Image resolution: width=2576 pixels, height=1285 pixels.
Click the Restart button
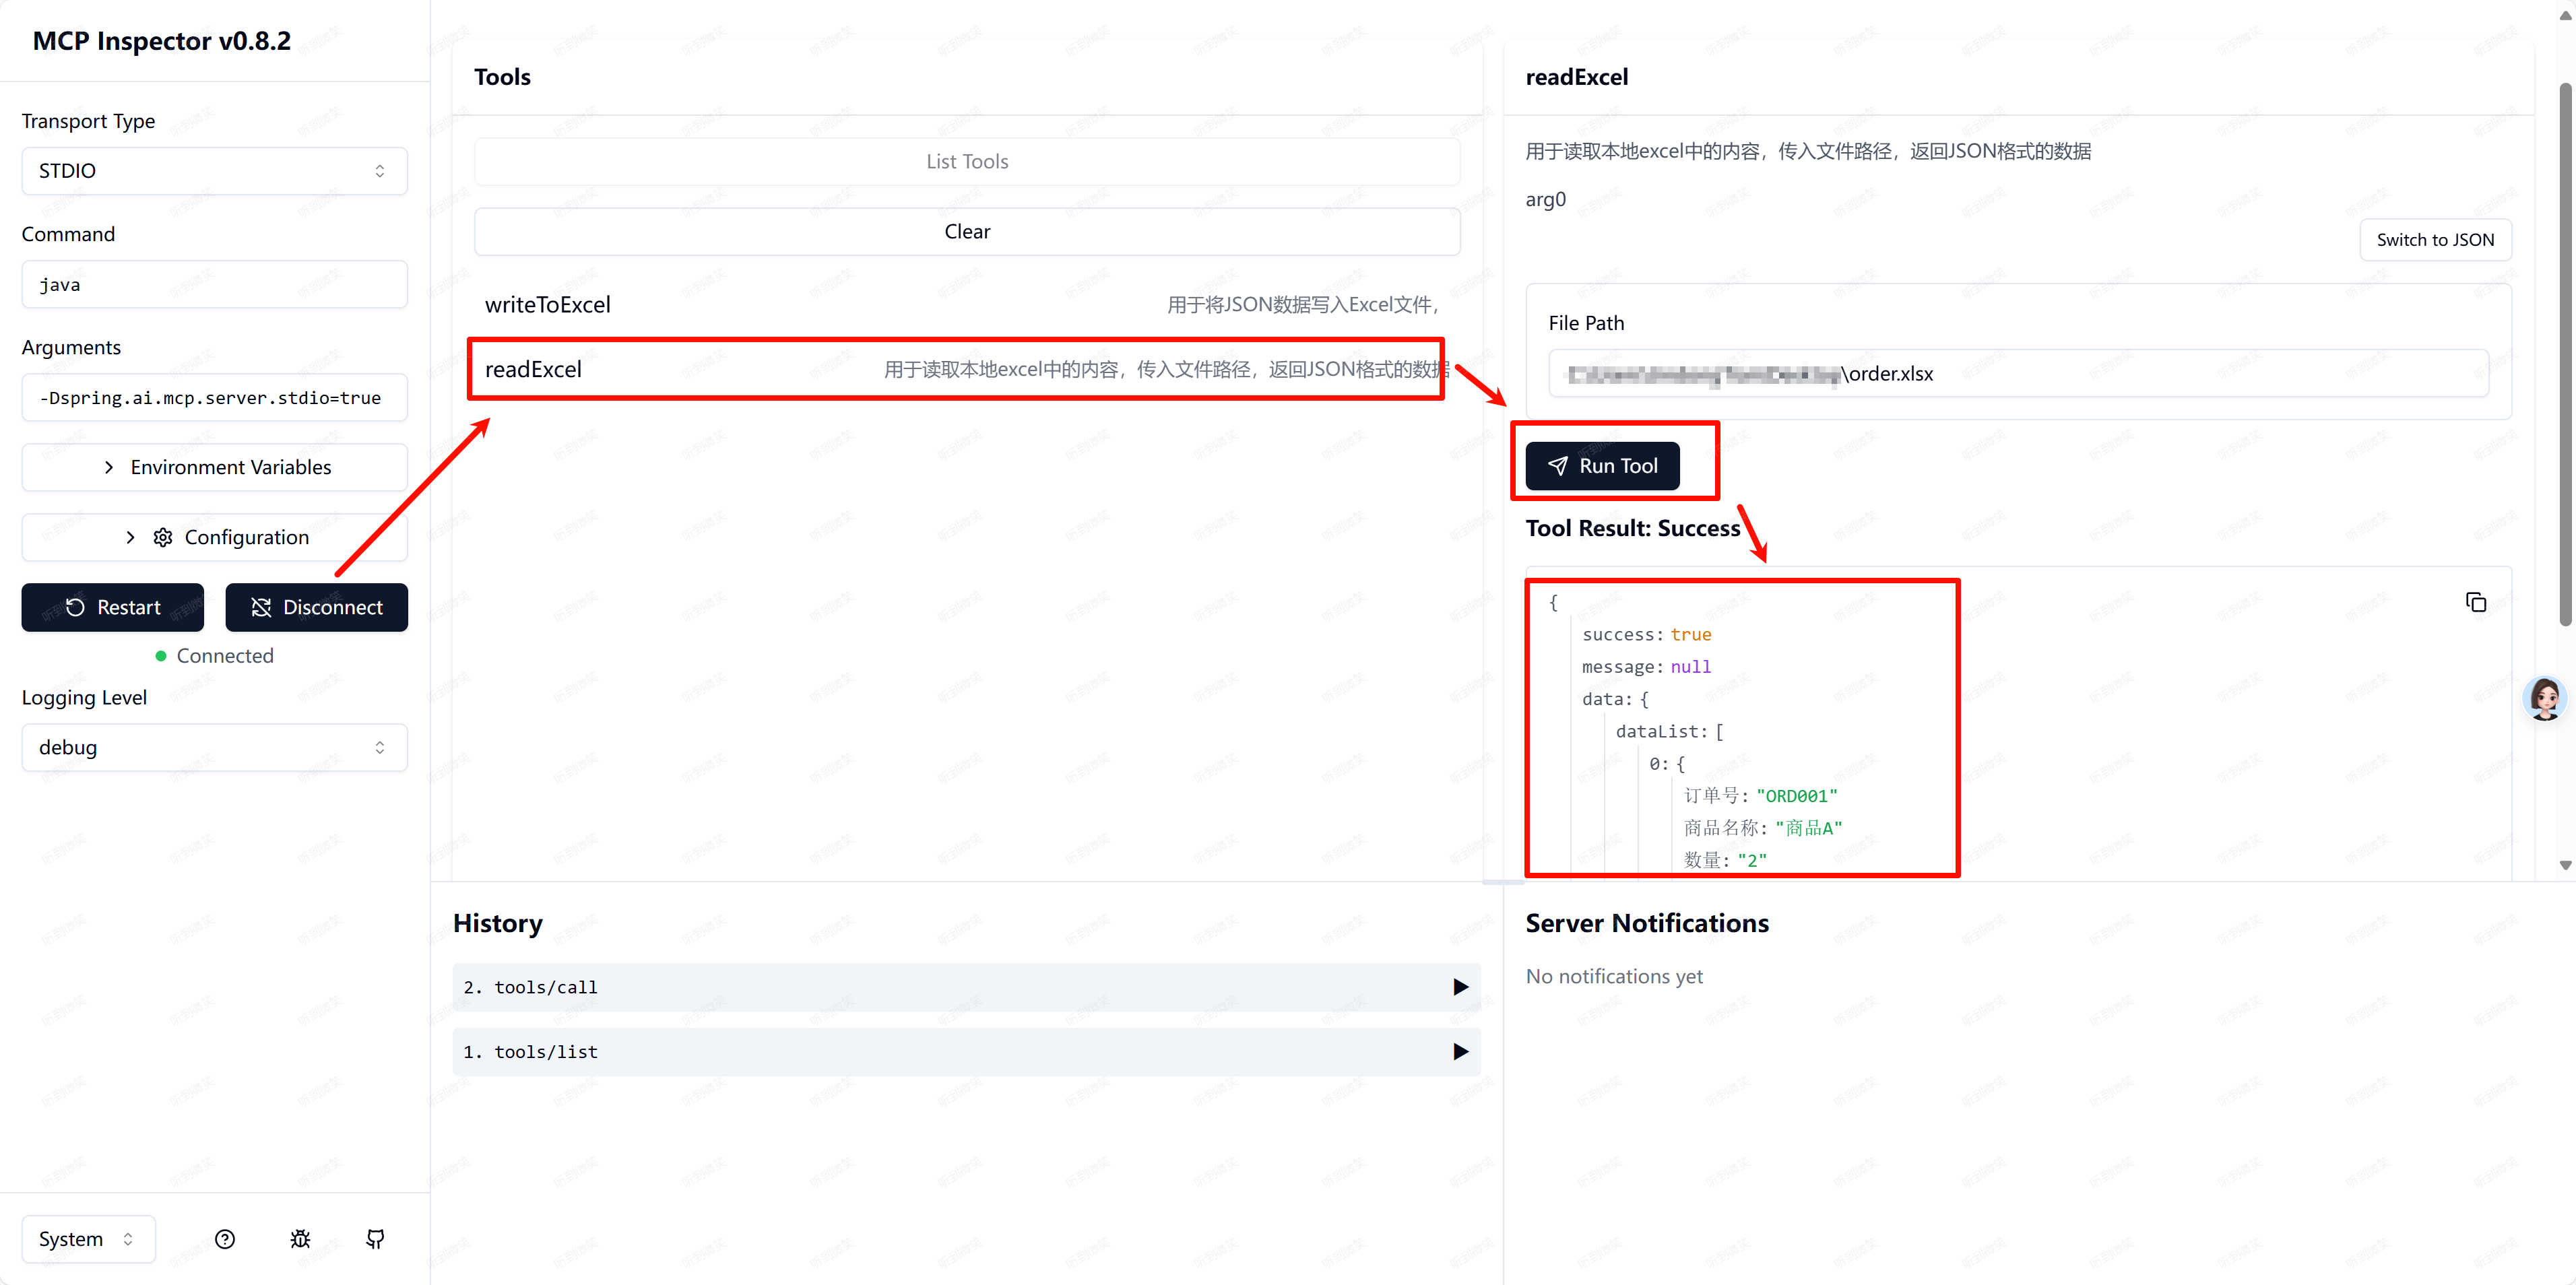[x=113, y=607]
